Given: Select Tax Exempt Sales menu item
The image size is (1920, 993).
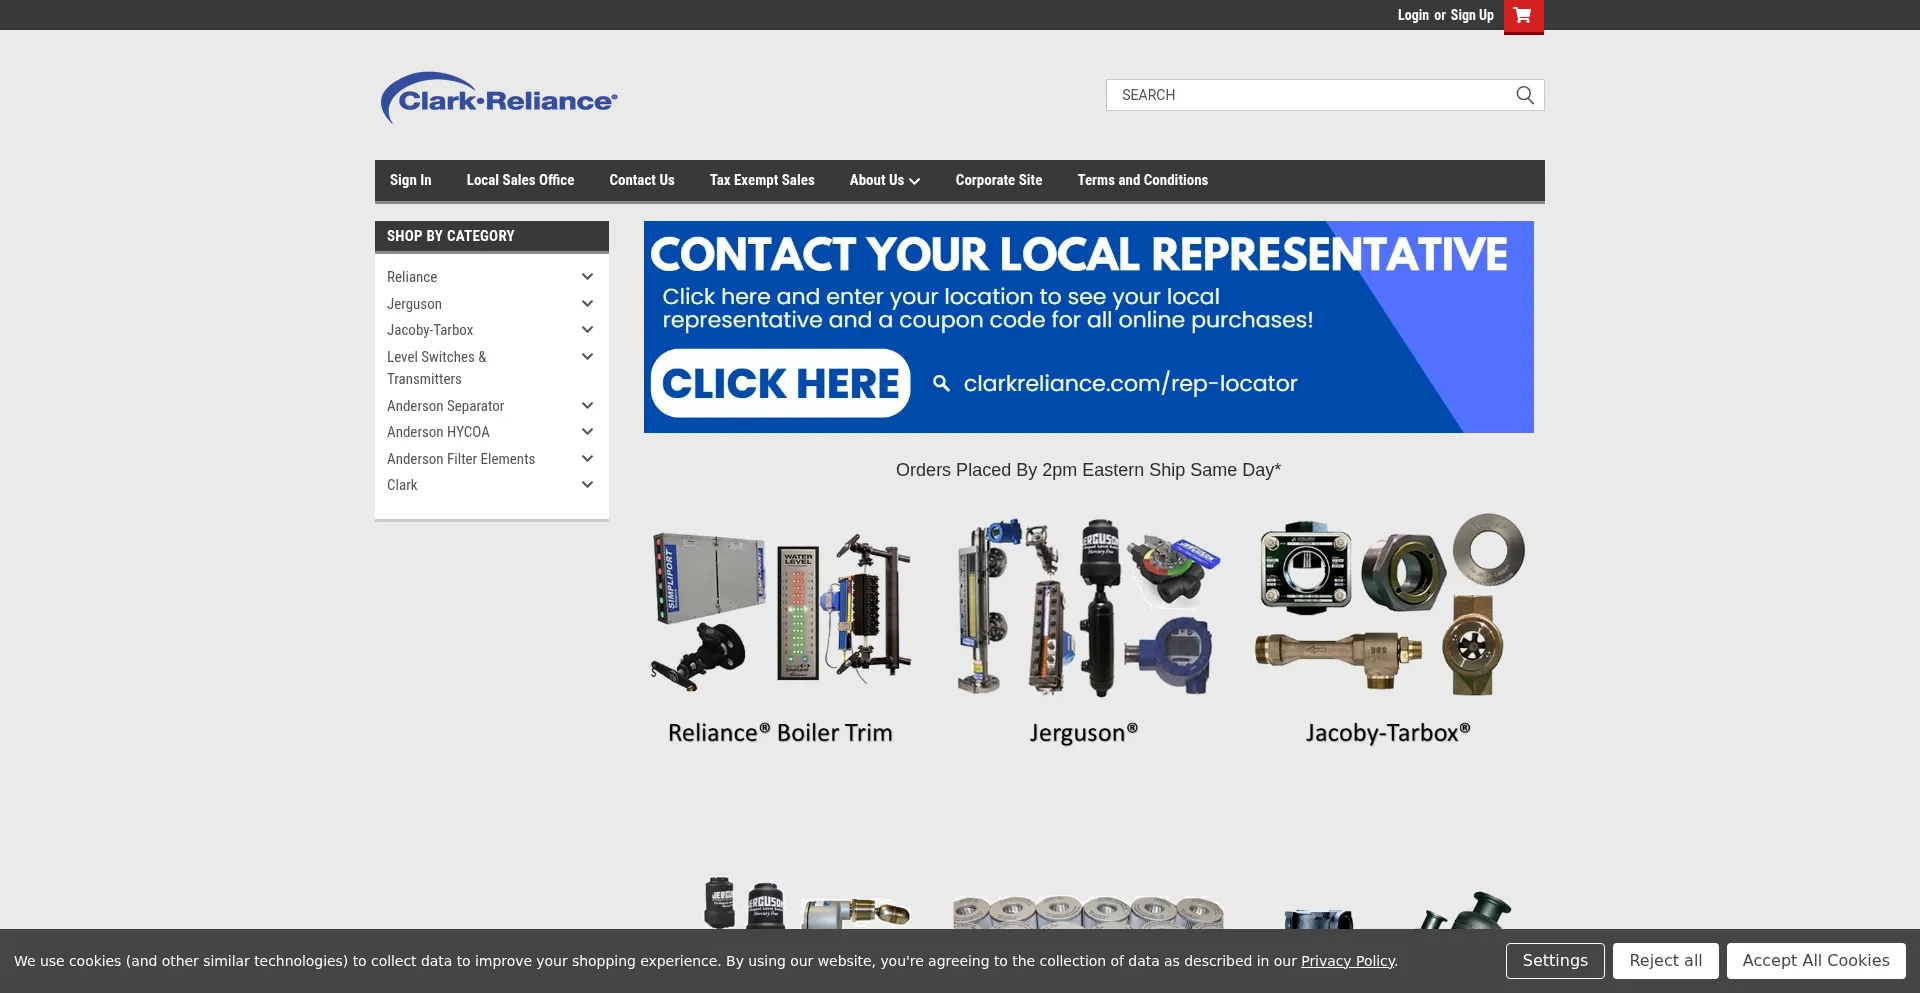Looking at the screenshot, I should (762, 180).
